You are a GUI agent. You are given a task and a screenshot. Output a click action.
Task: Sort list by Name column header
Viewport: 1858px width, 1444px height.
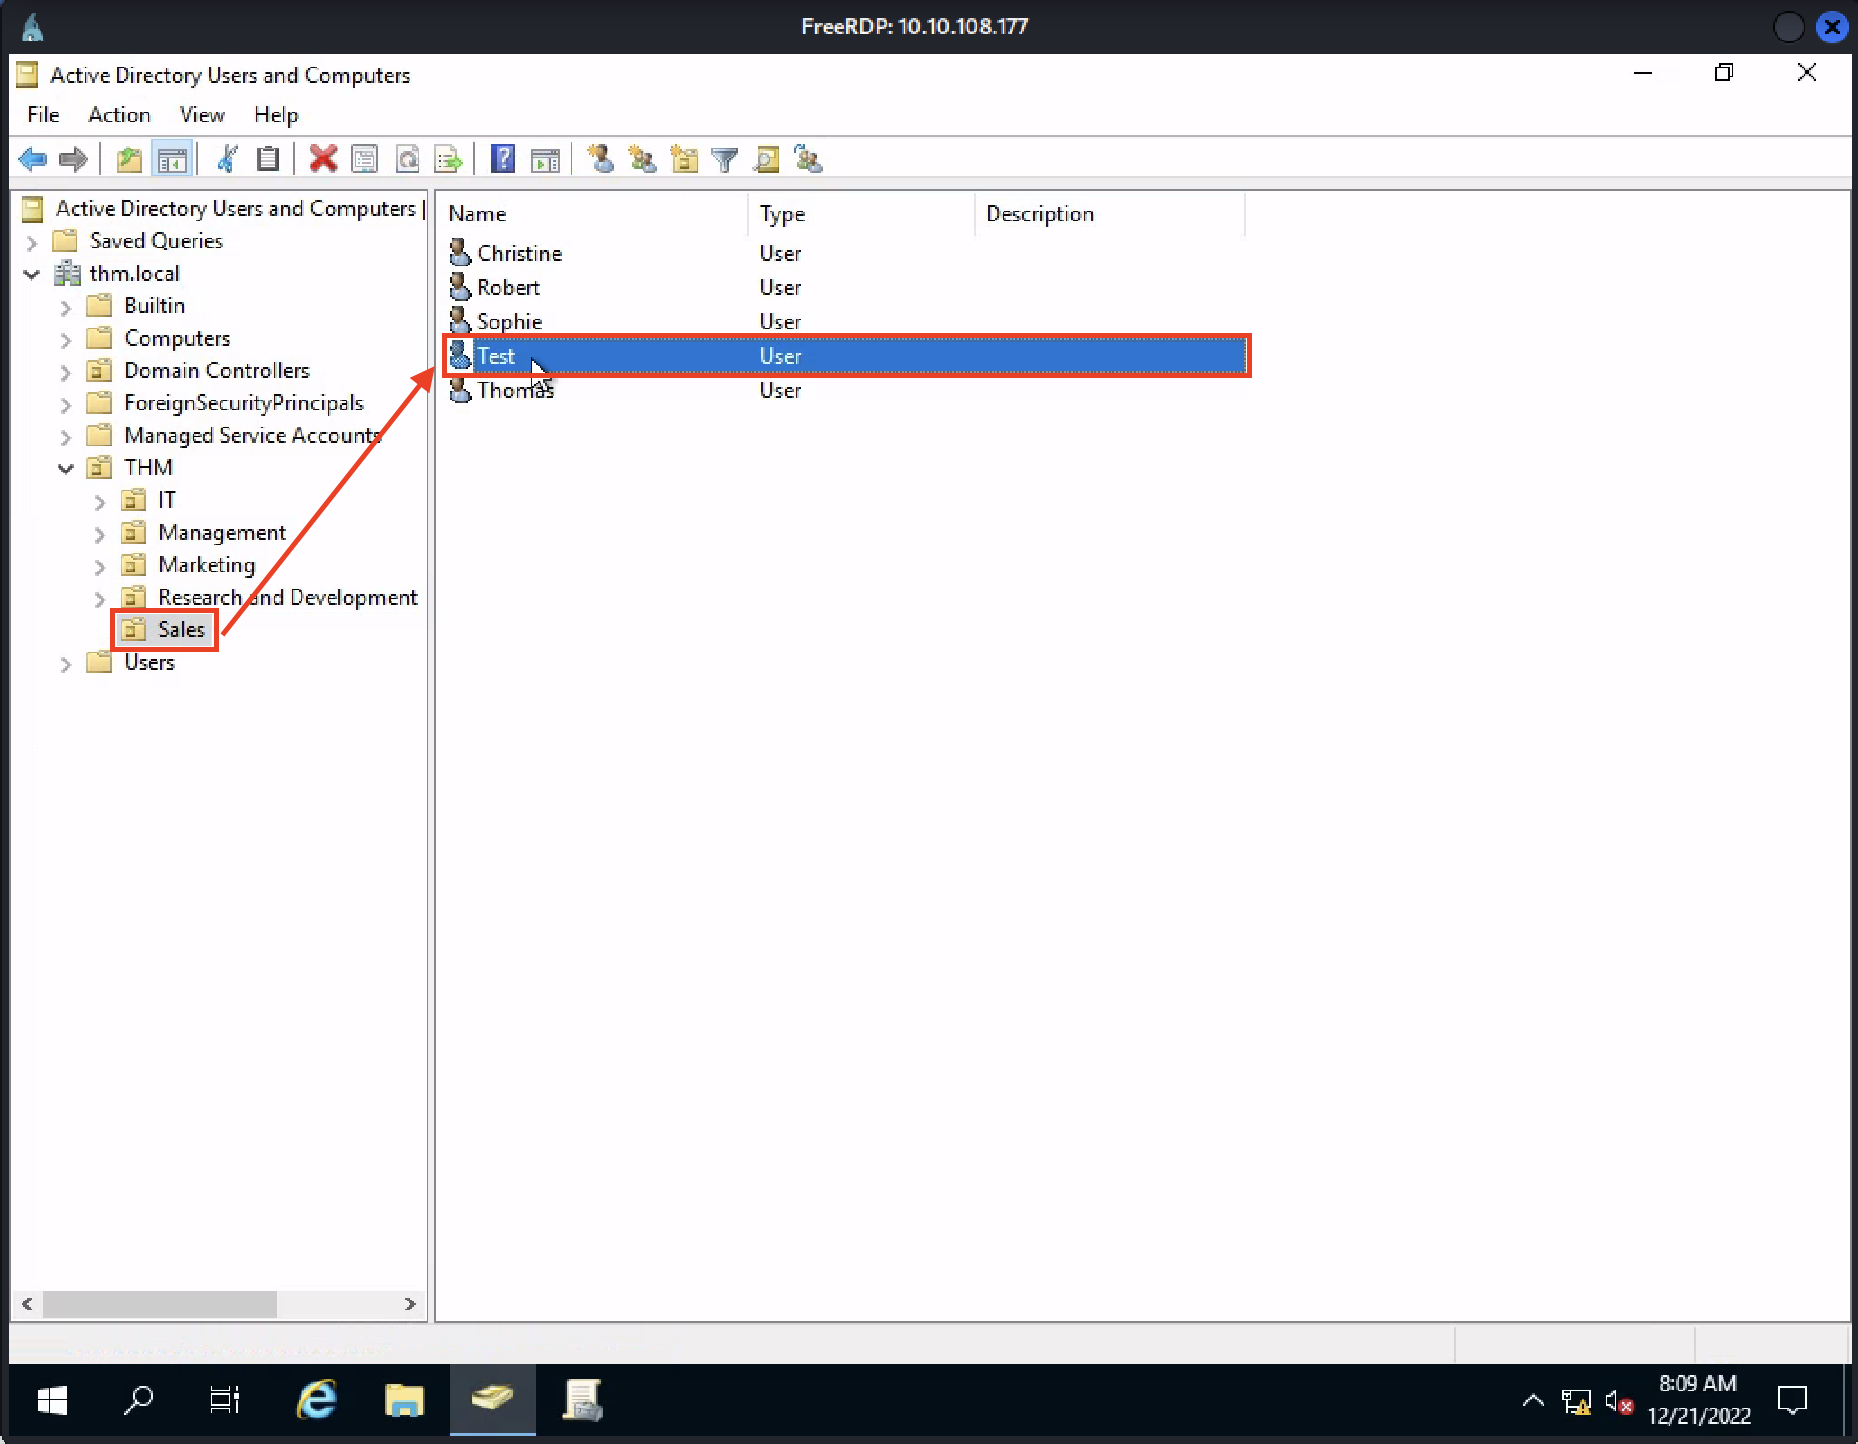(x=593, y=214)
